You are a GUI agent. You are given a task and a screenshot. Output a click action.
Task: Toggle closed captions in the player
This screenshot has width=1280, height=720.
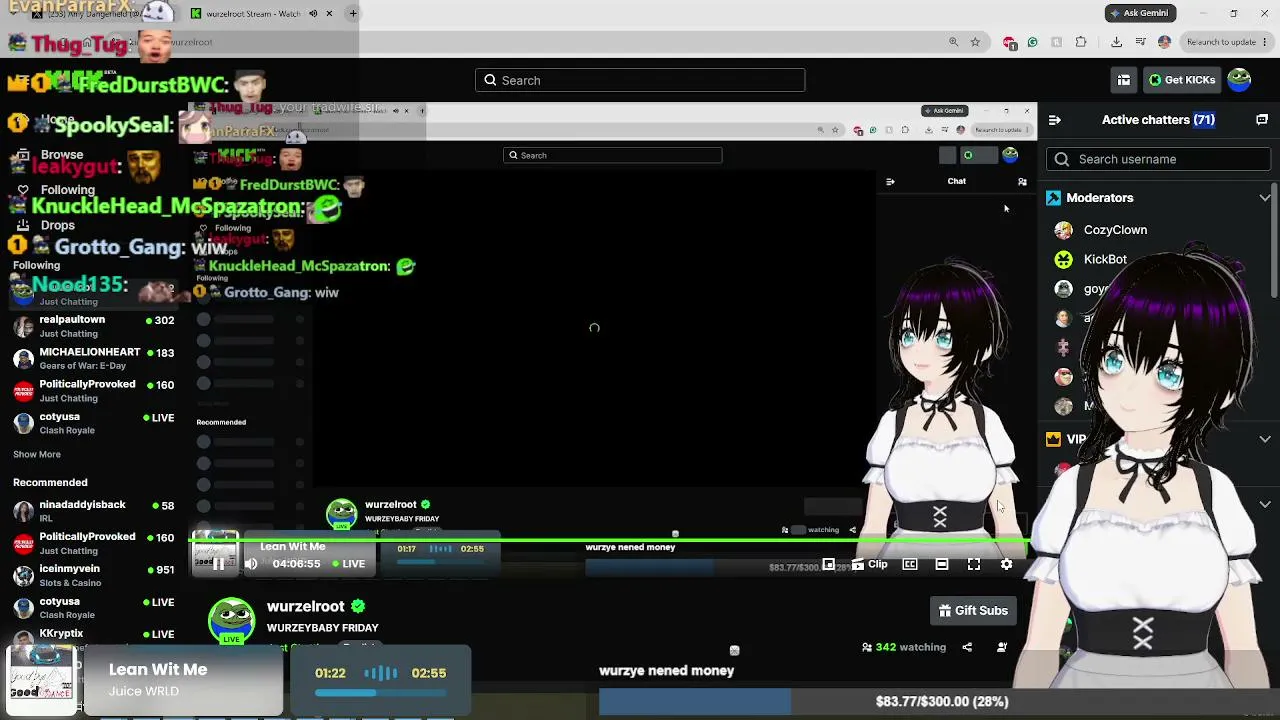(x=910, y=564)
